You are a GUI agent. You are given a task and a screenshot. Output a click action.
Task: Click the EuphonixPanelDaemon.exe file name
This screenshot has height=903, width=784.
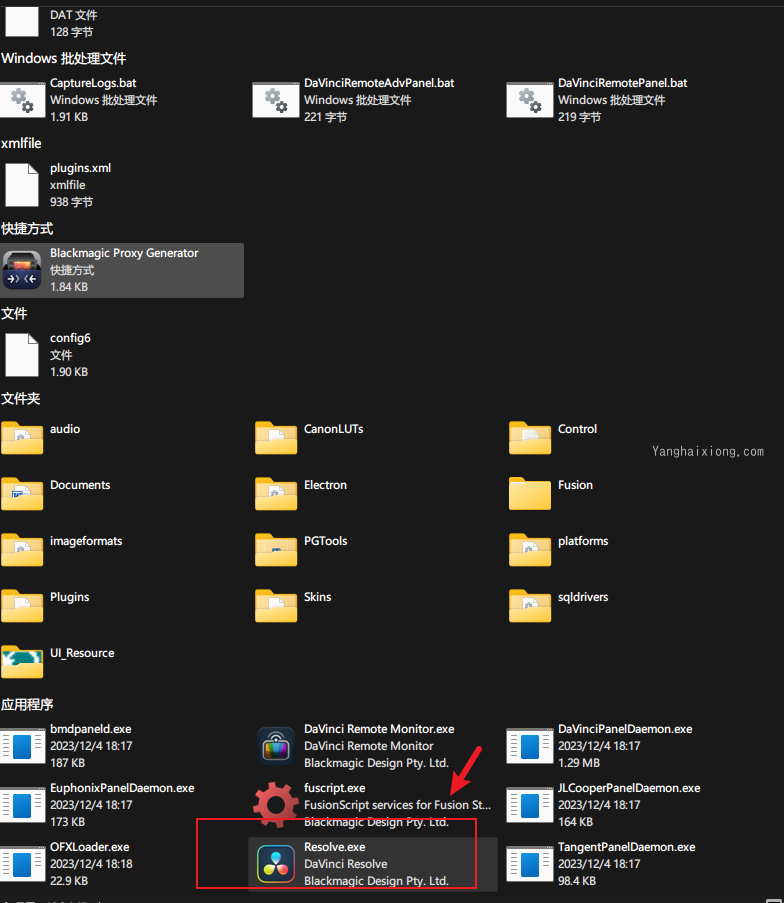122,788
